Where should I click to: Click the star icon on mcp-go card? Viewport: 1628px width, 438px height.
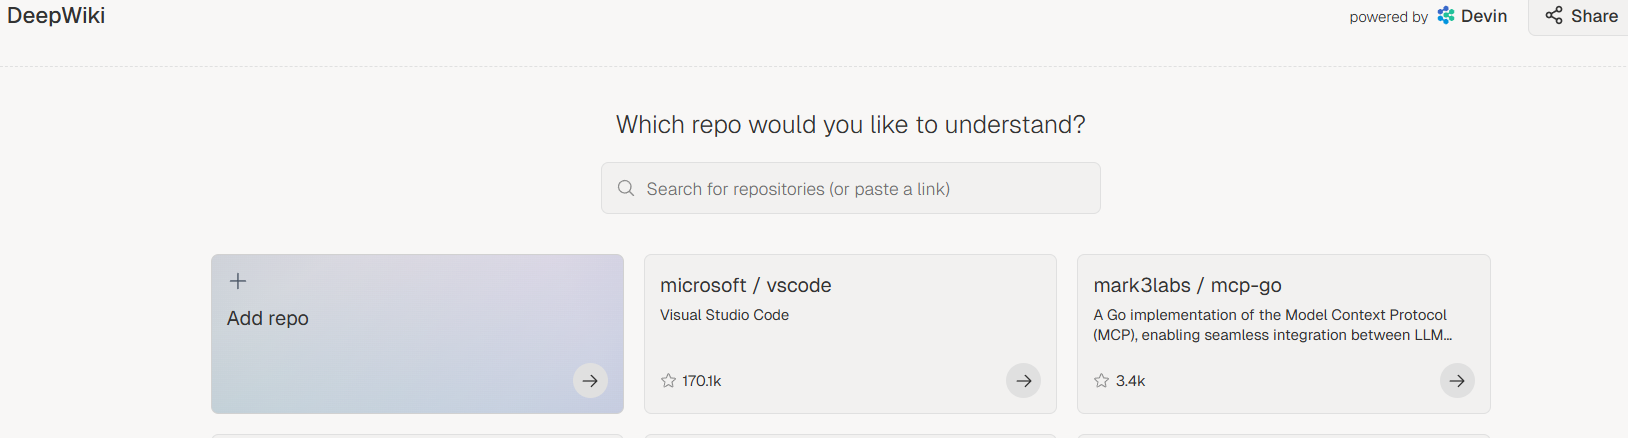pyautogui.click(x=1102, y=381)
